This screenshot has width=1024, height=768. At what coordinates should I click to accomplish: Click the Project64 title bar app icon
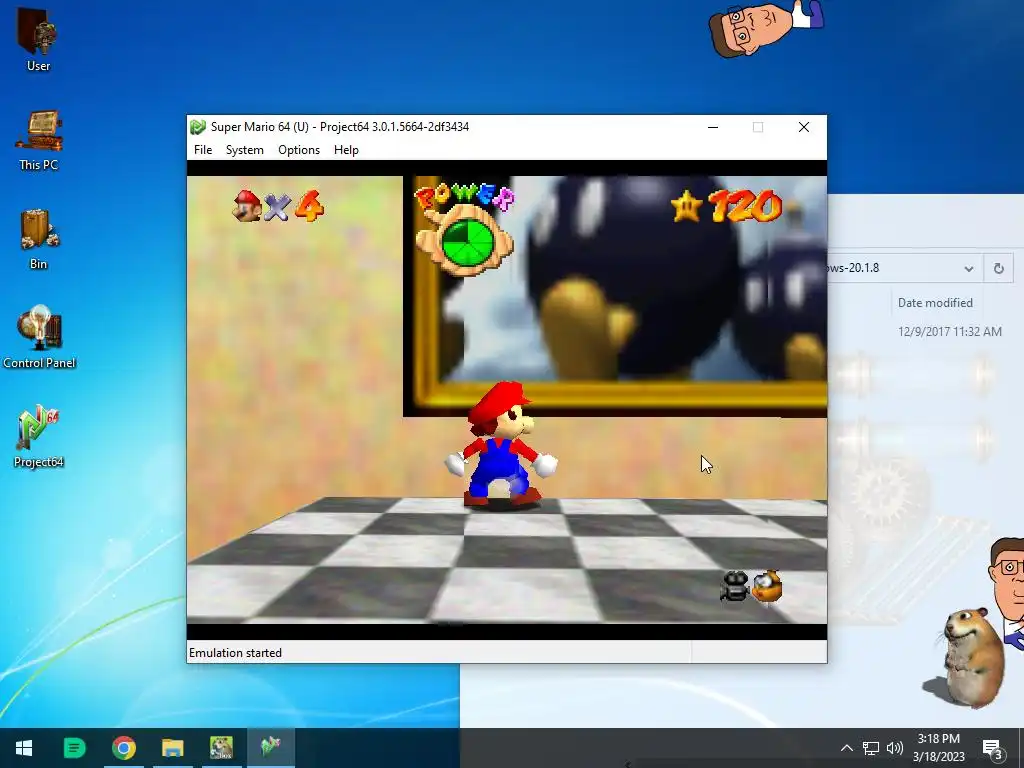(x=198, y=127)
